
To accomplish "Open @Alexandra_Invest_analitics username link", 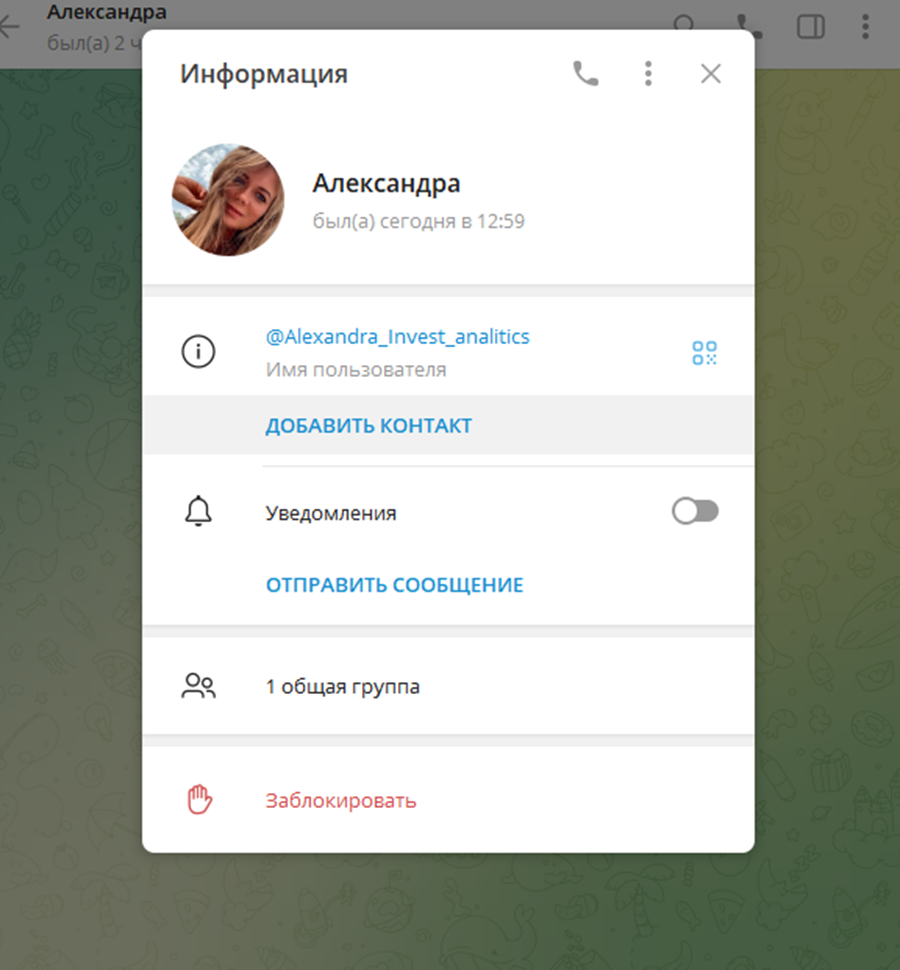I will tap(397, 337).
